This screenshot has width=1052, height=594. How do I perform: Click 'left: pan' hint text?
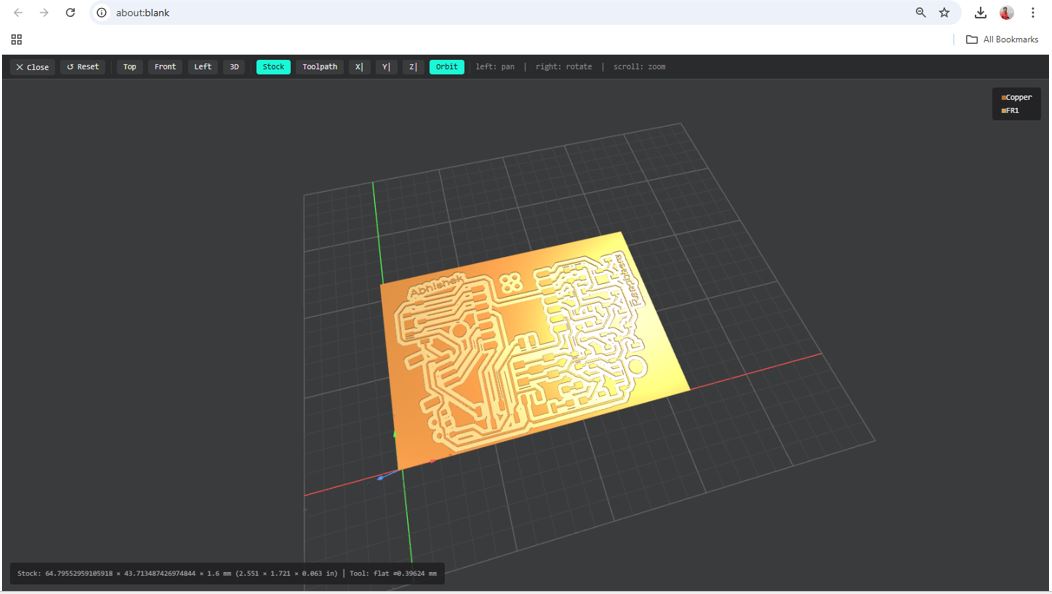pyautogui.click(x=495, y=67)
